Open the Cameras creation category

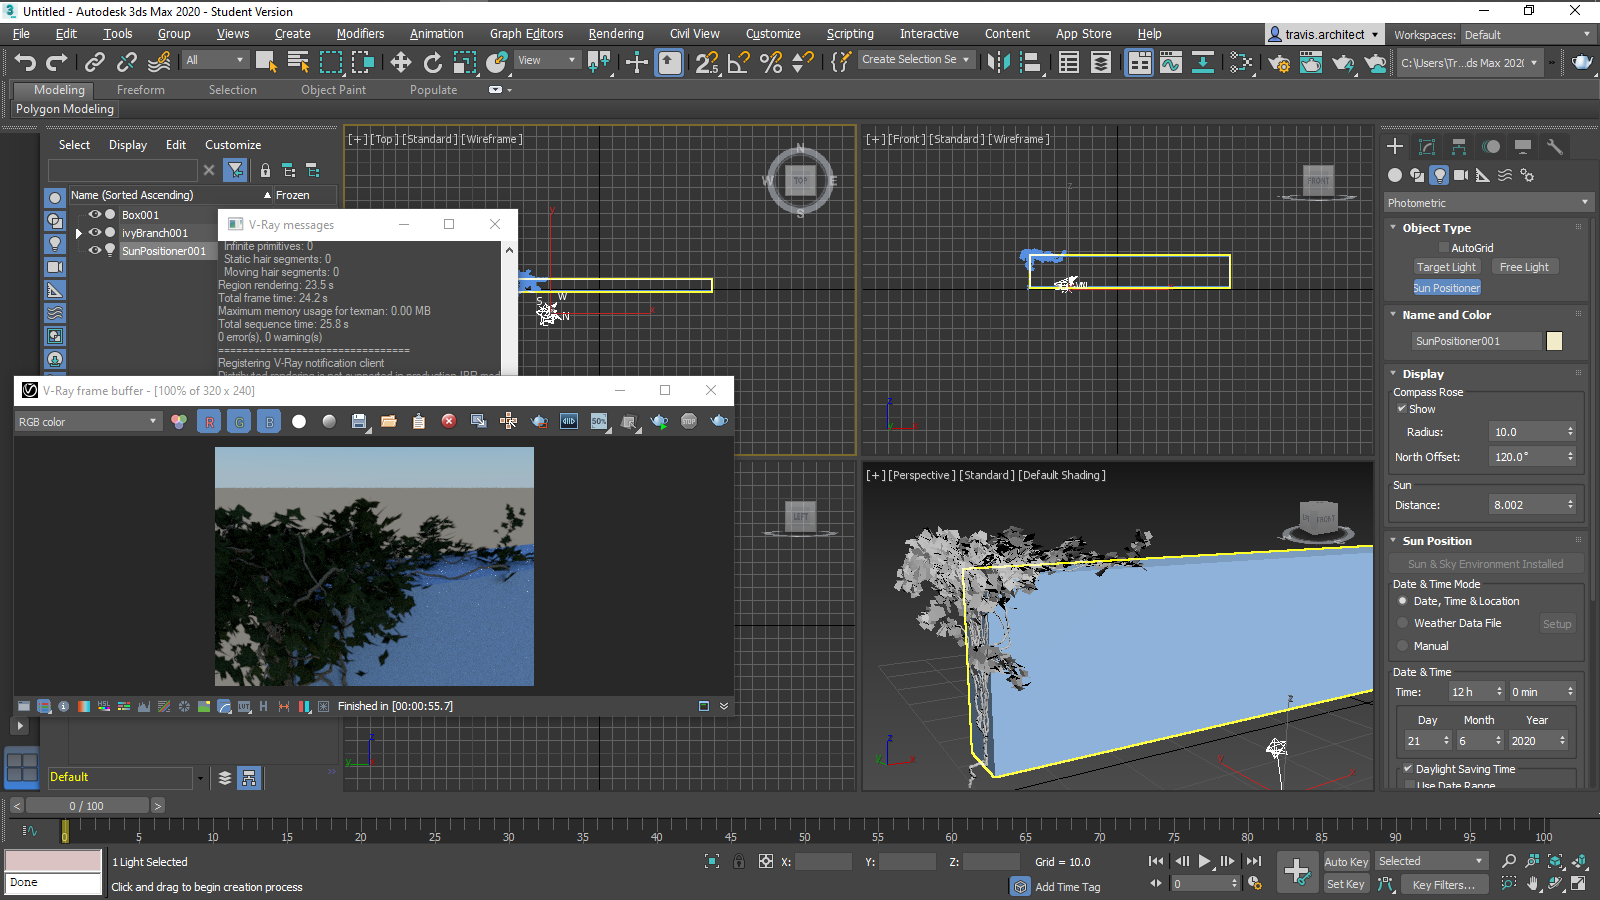click(1461, 175)
